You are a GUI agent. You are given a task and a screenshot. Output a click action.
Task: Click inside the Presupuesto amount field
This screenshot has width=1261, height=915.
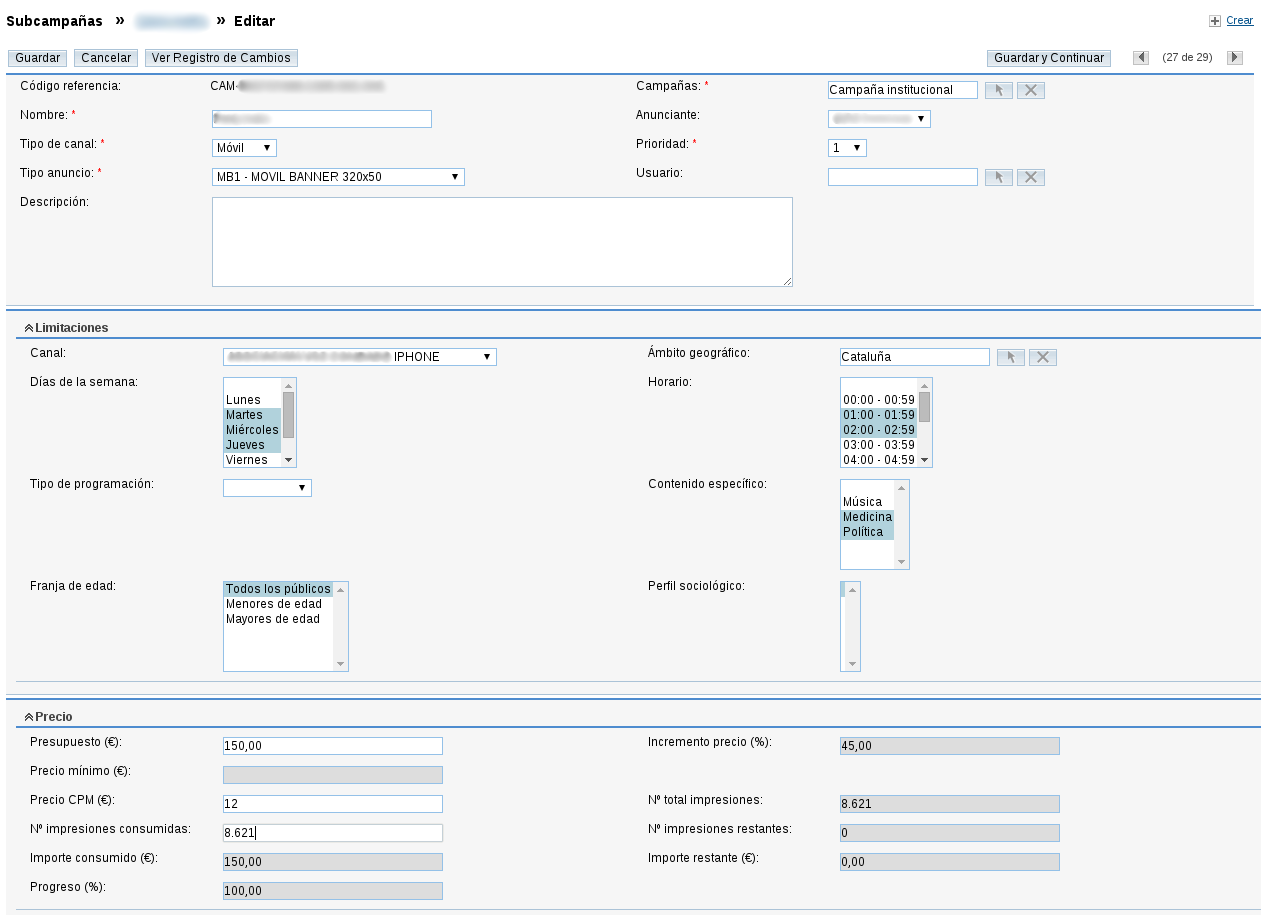click(x=330, y=745)
